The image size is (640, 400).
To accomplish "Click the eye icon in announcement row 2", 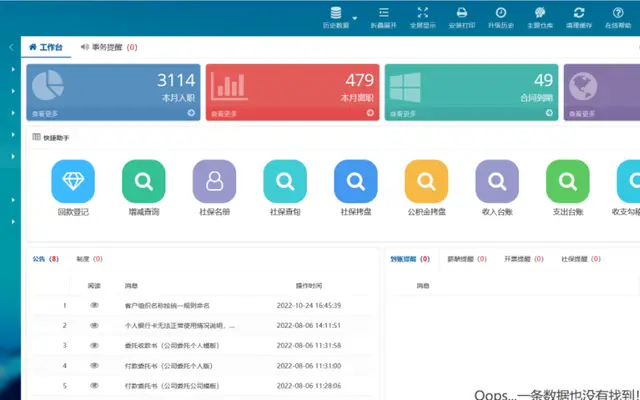I will pos(94,325).
